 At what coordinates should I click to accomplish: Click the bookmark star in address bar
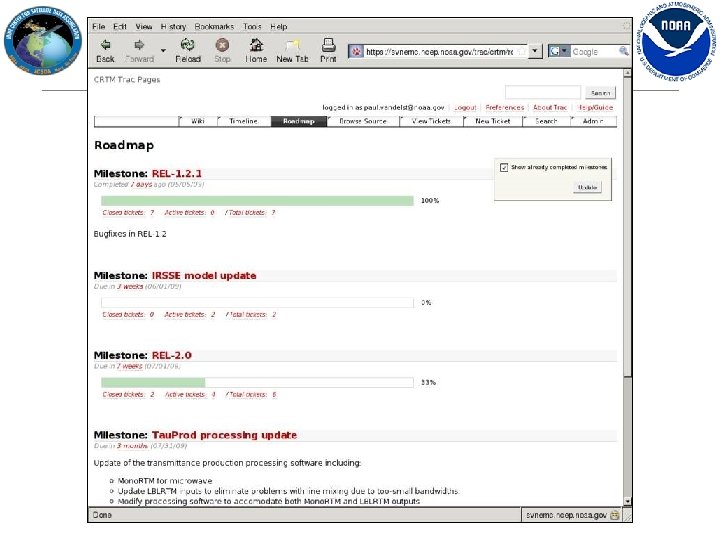(522, 51)
